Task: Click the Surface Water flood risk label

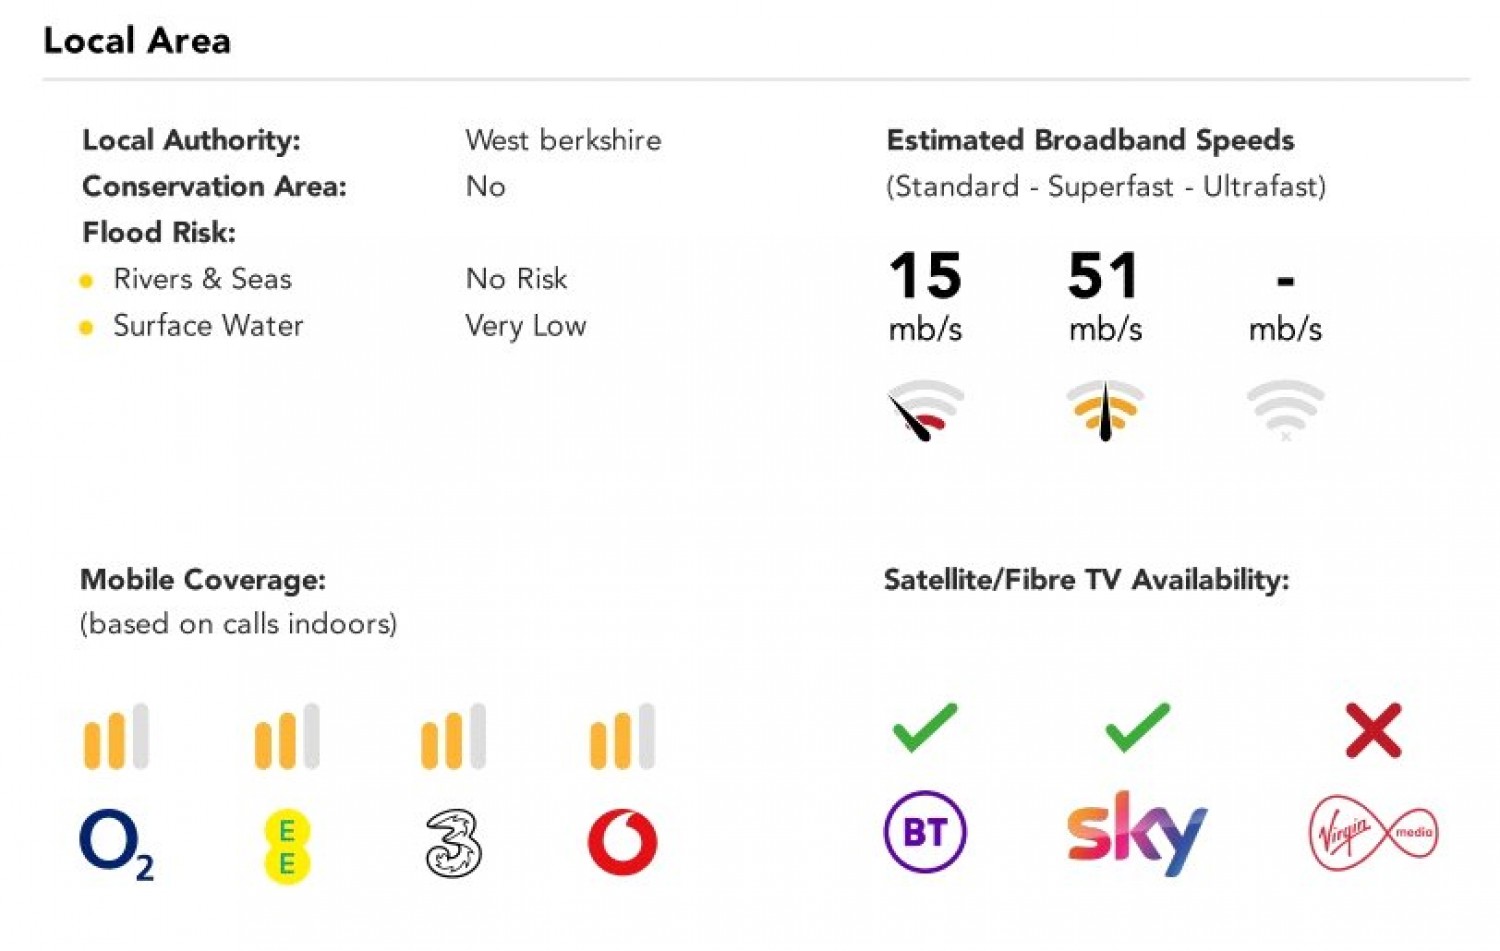Action: [207, 326]
